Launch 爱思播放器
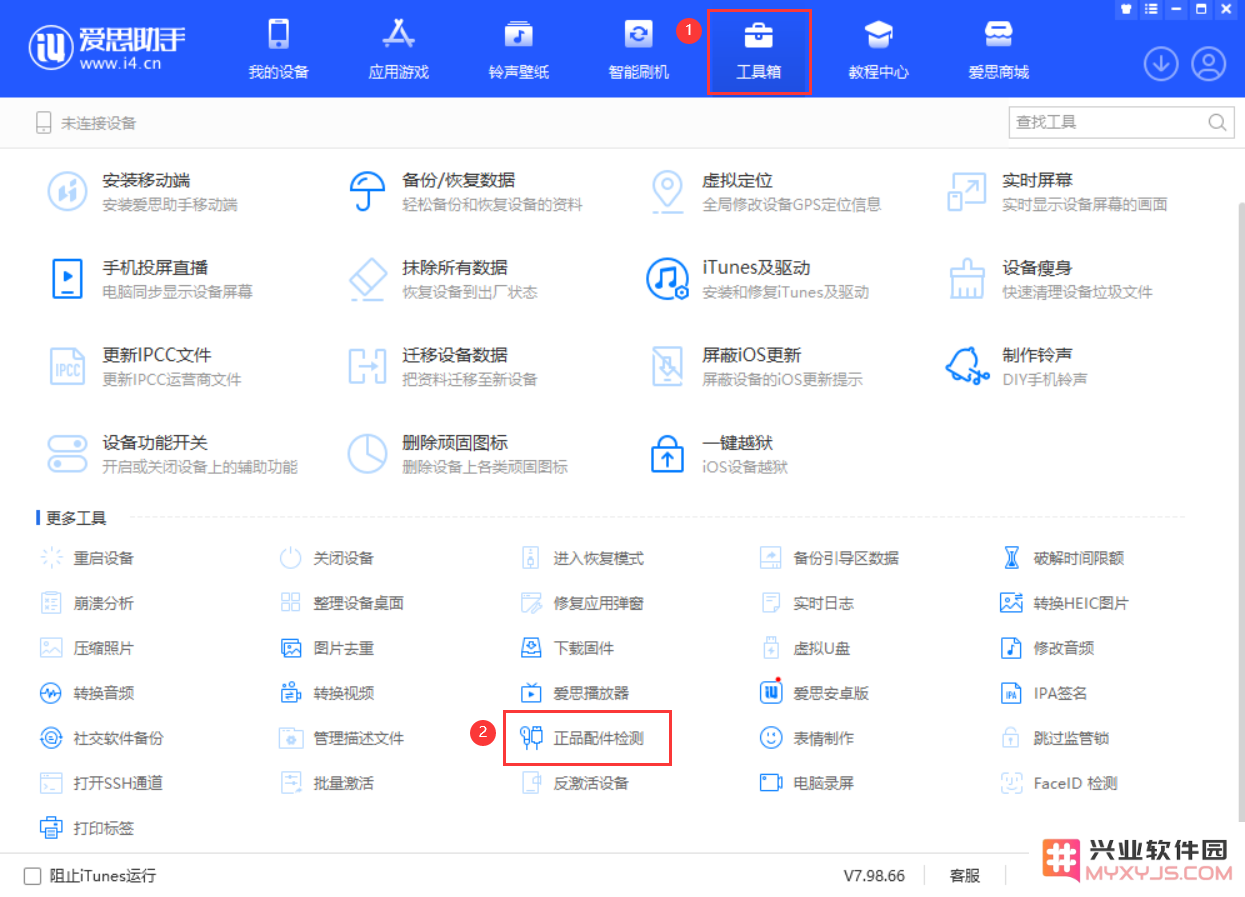Screen dimensions: 1245x897 pyautogui.click(x=574, y=693)
